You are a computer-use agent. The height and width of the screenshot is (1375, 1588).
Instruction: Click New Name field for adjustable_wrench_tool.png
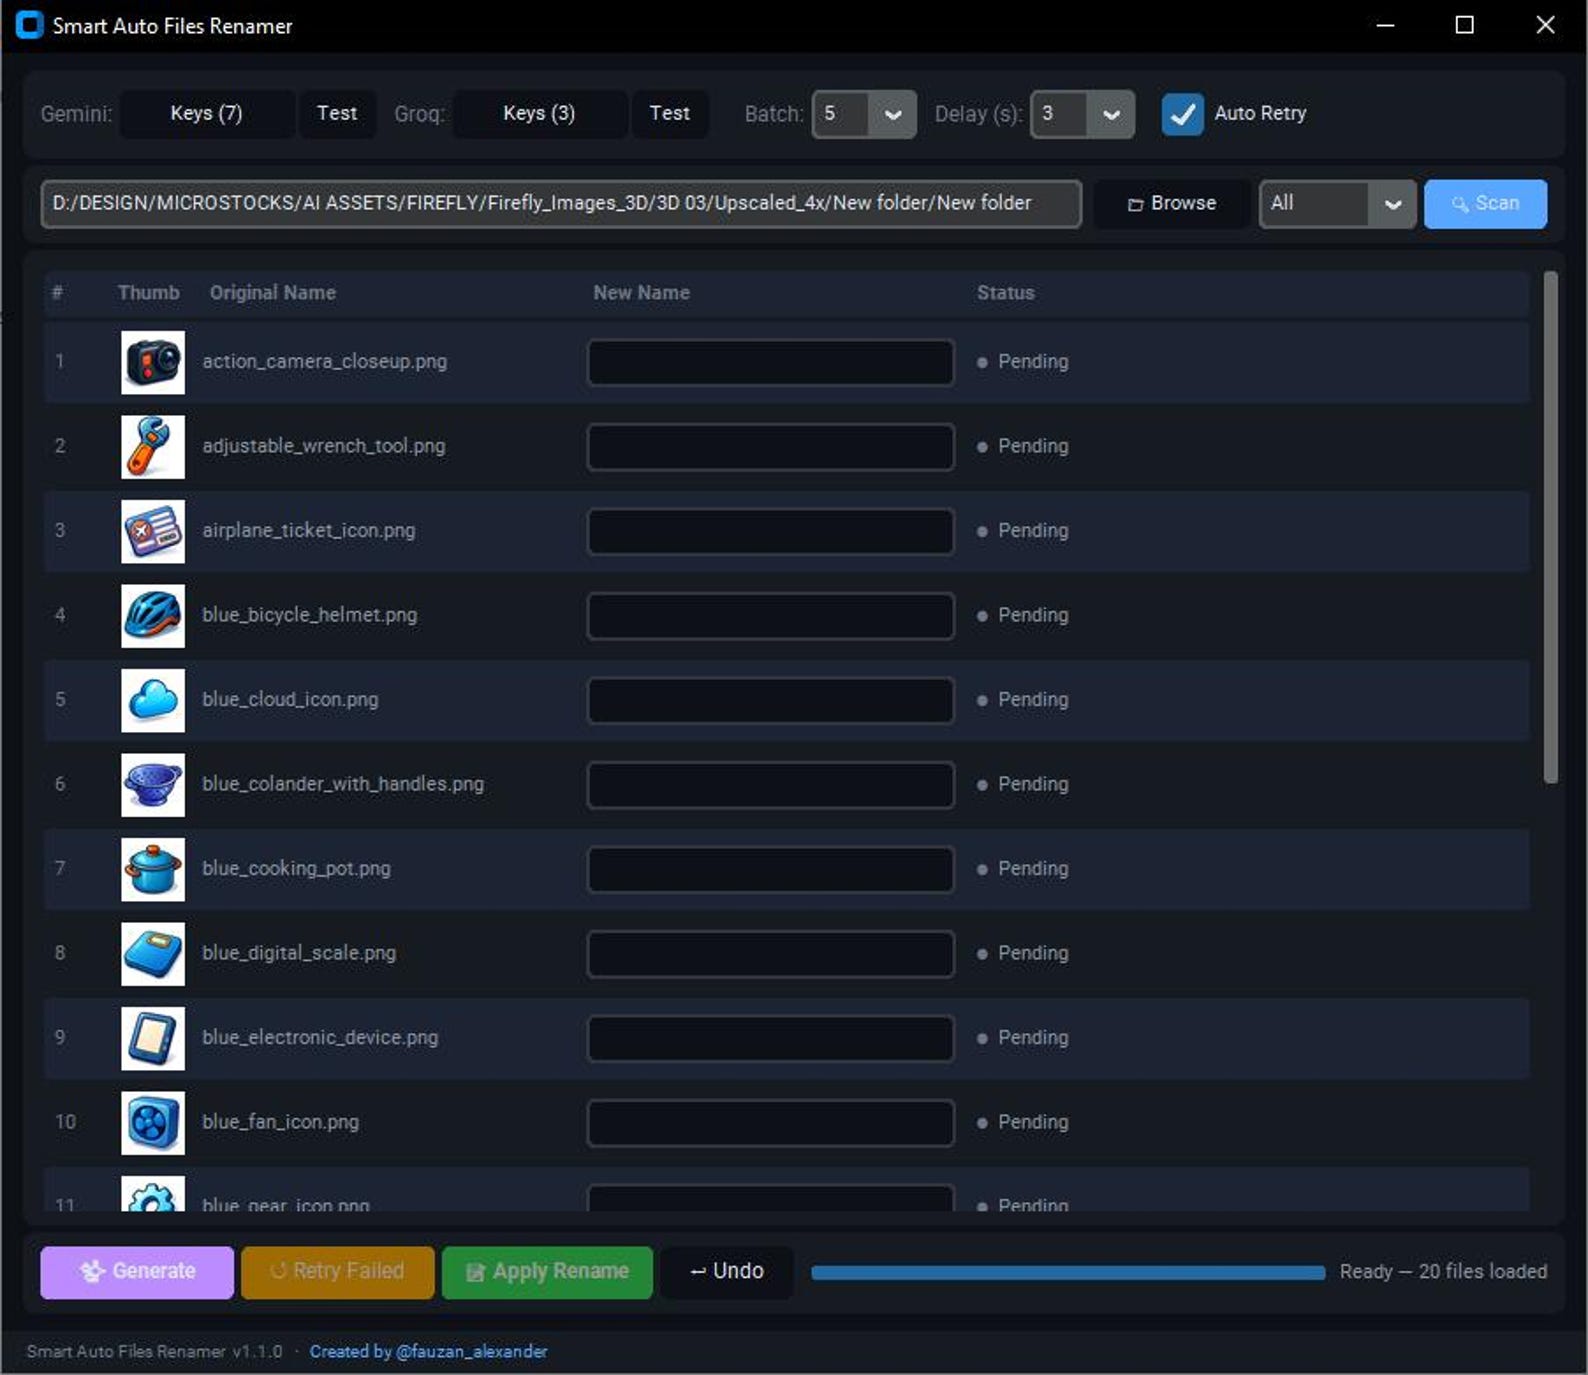770,447
